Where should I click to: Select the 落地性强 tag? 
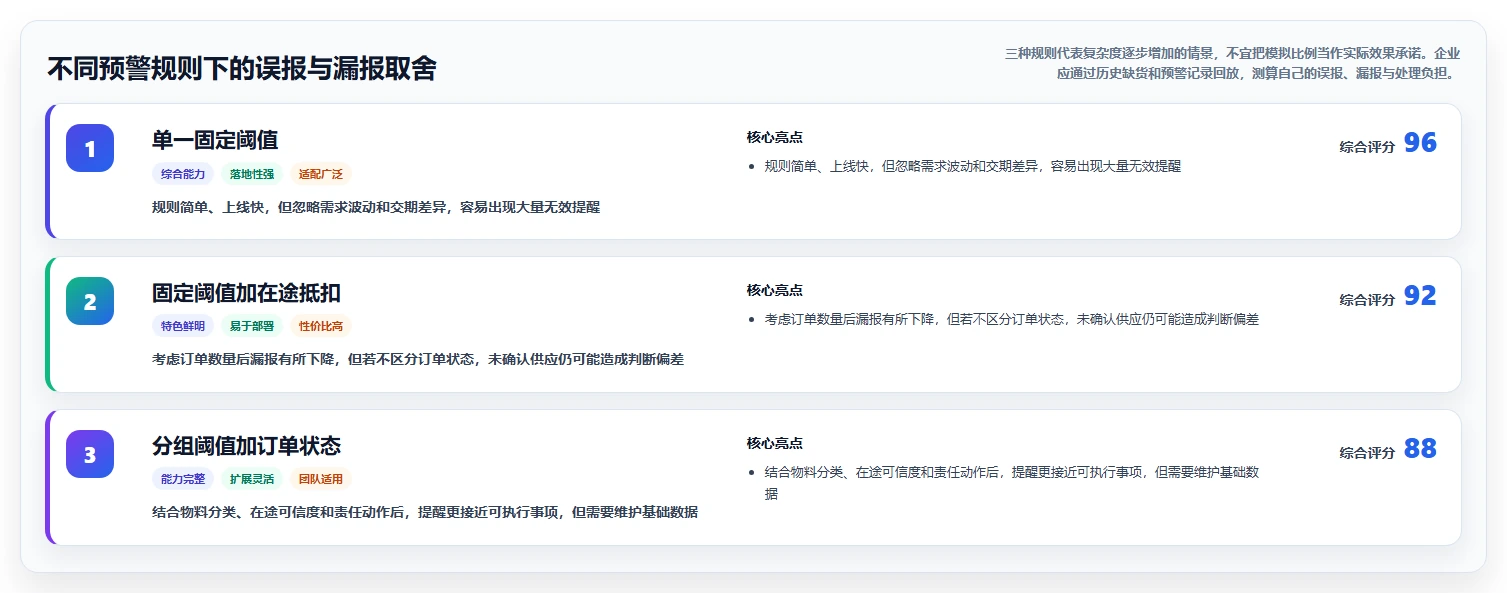[x=252, y=174]
